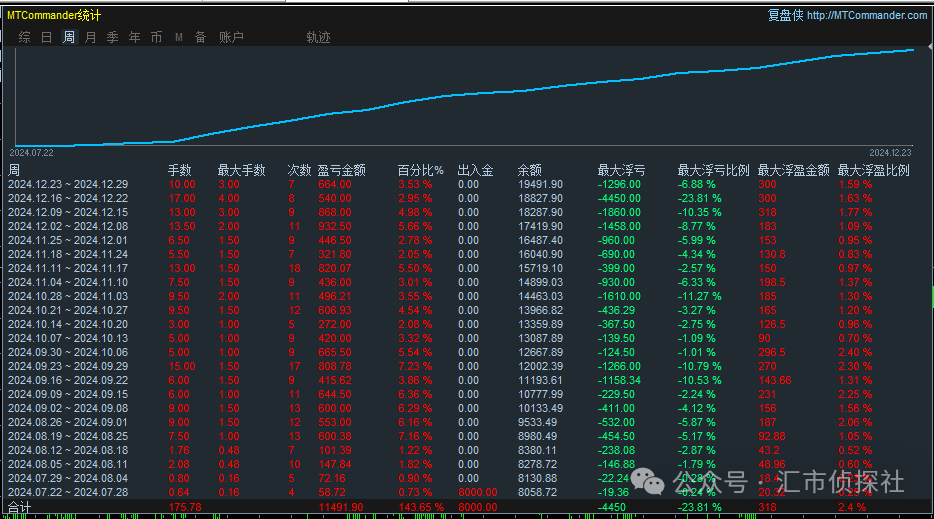Select week row 2024.09.09 ~ 2024.09.15
The height and width of the screenshot is (519, 934).
[467, 394]
